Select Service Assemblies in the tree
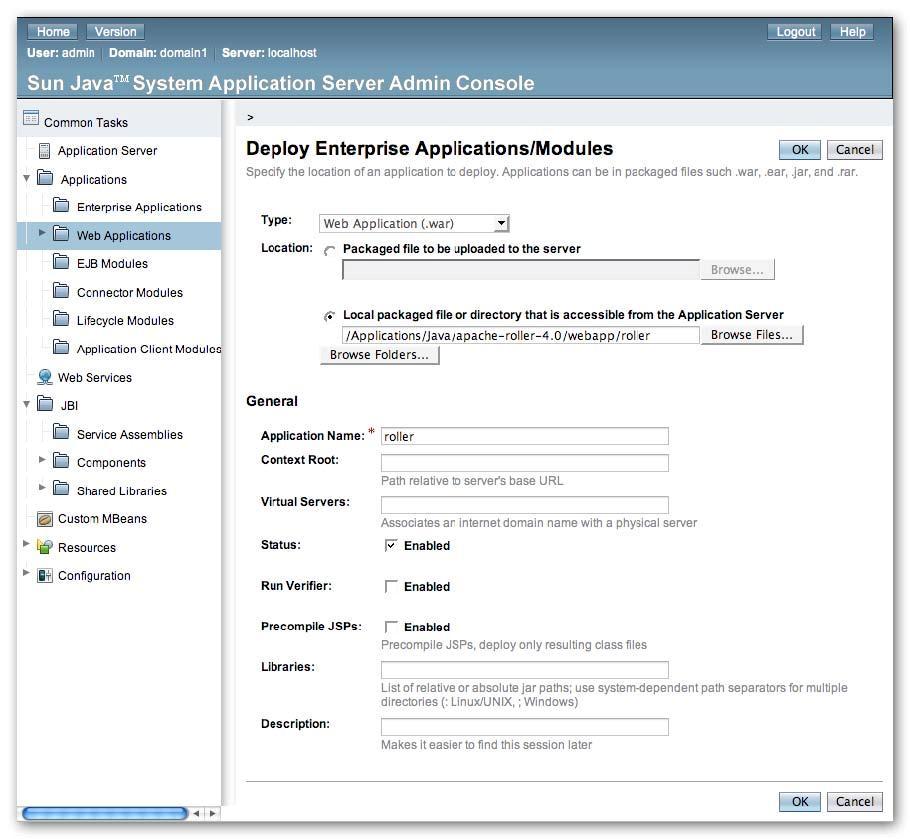Screen dimensions: 910x839 click(x=129, y=435)
